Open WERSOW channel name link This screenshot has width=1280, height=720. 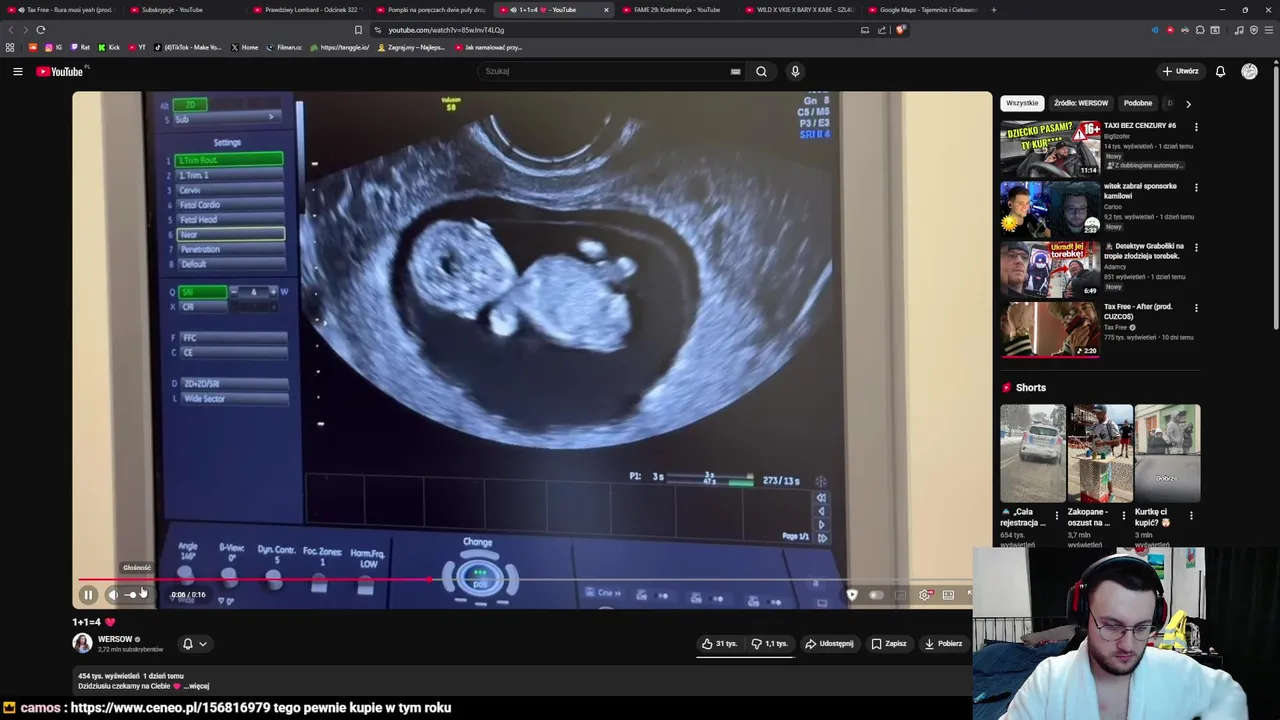(x=115, y=639)
